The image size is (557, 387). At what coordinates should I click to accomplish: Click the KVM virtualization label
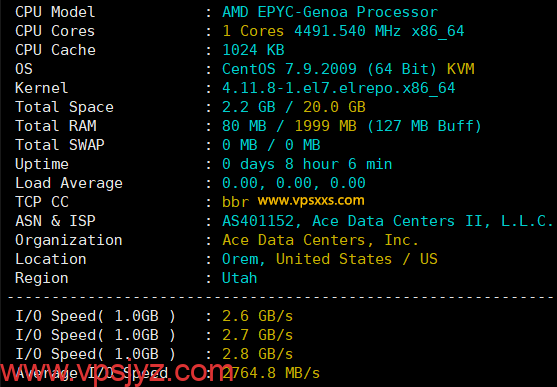[x=460, y=69]
